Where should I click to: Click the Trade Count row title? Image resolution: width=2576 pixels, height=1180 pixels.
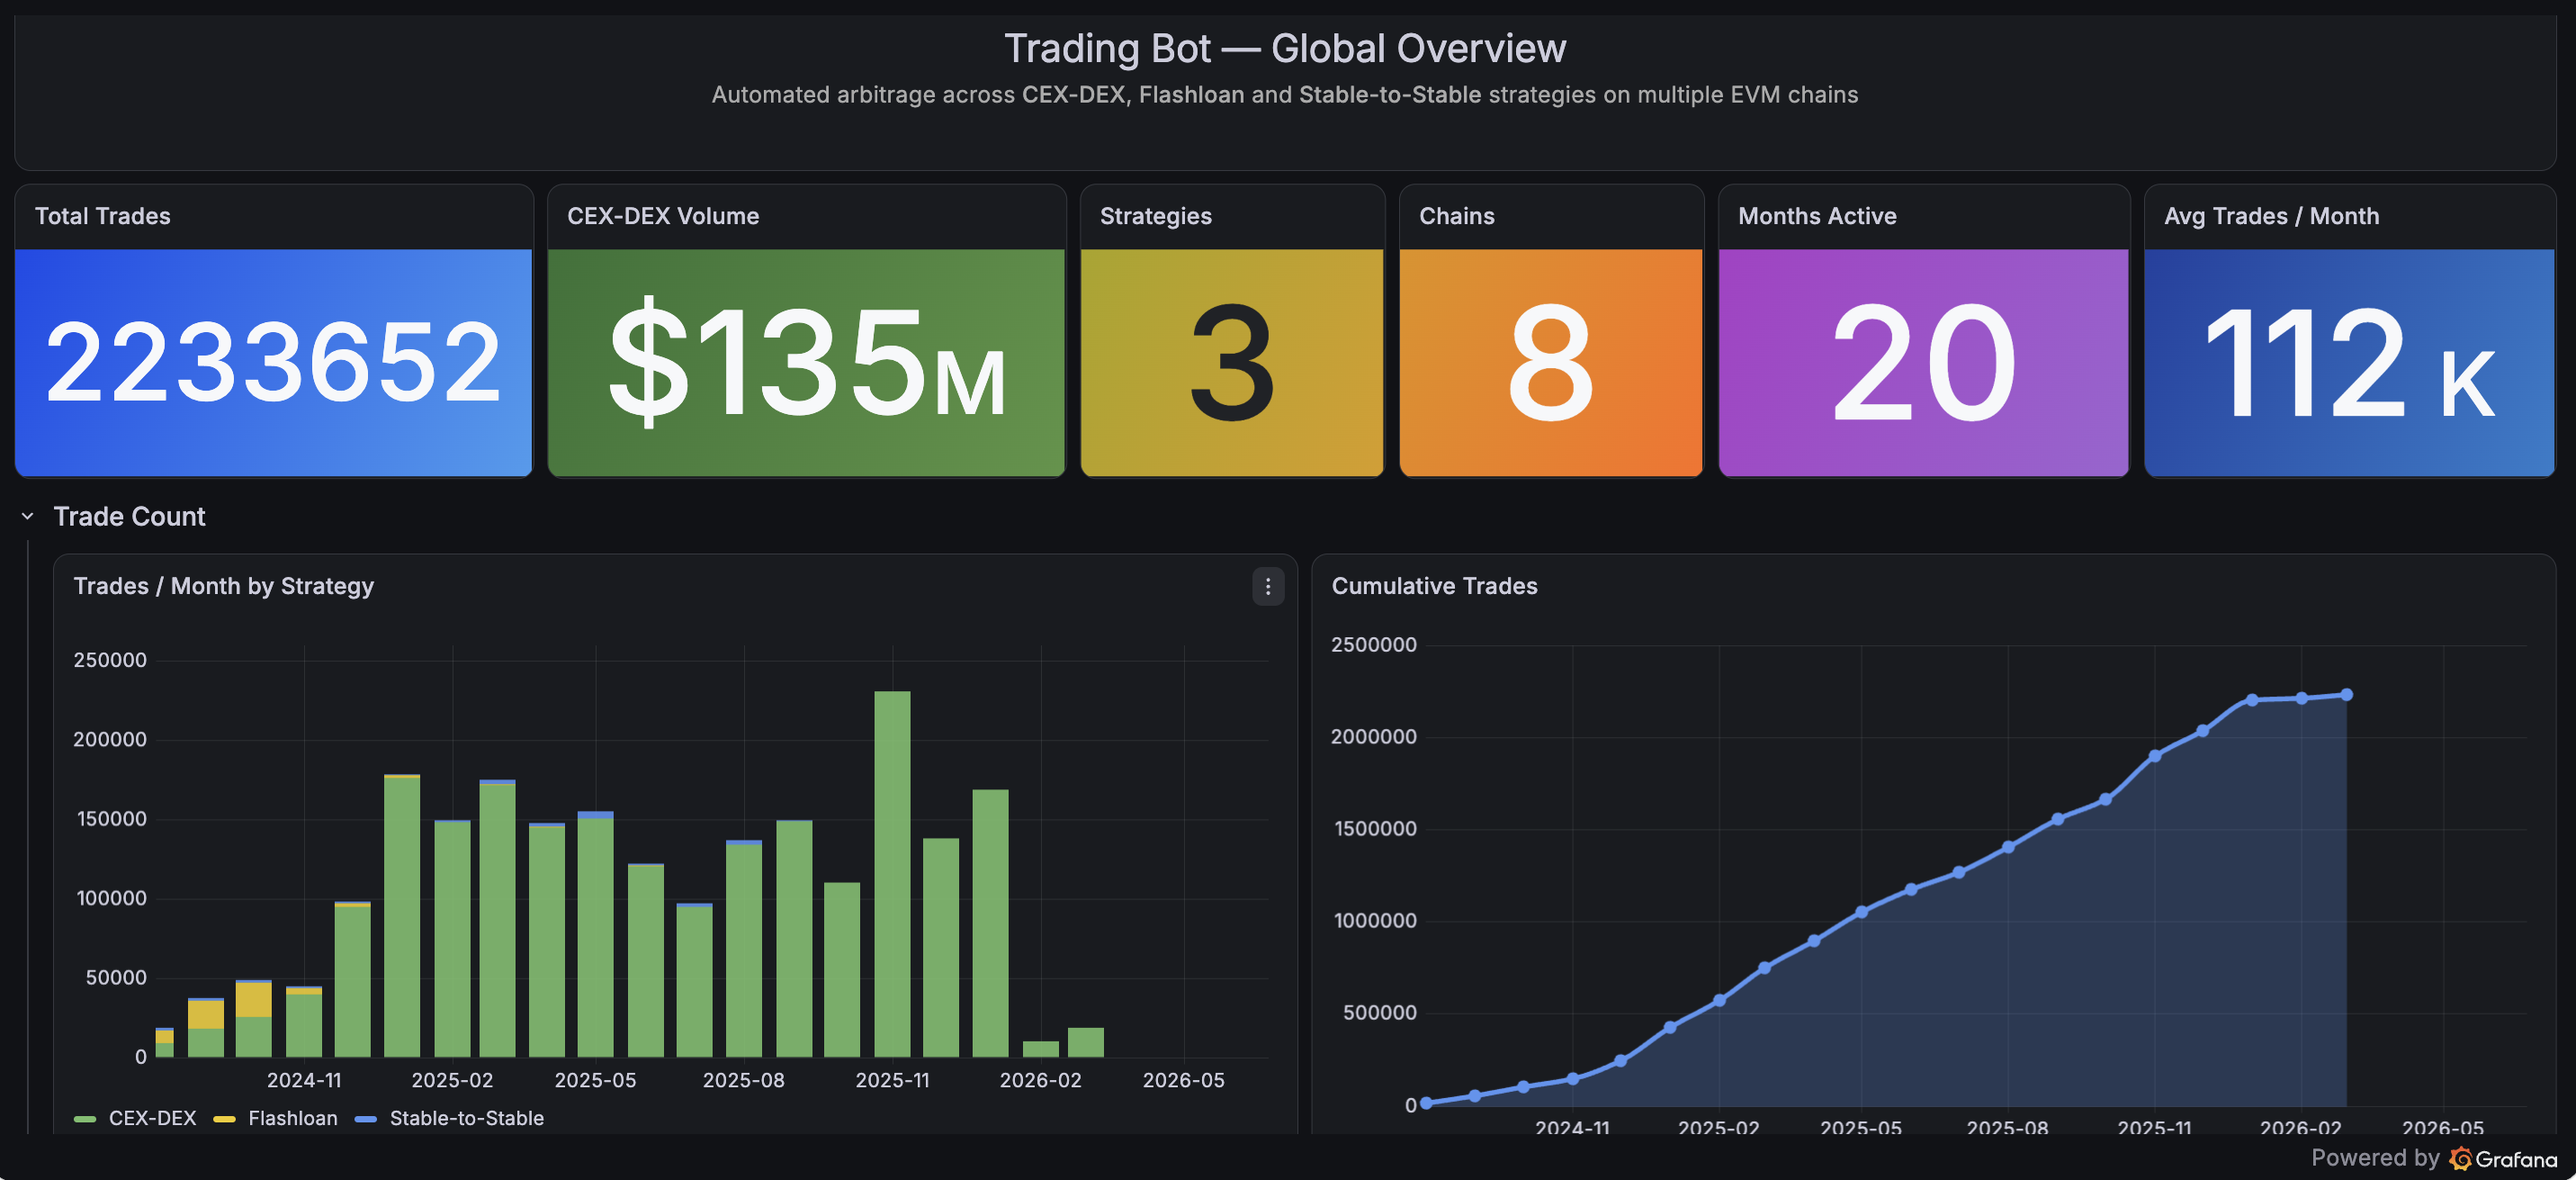(129, 516)
